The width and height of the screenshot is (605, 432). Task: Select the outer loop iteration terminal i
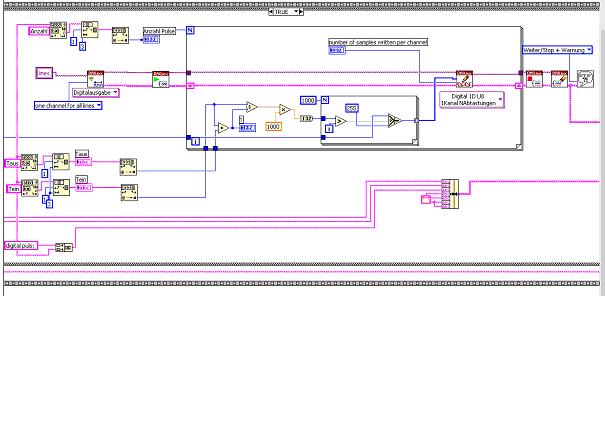196,142
